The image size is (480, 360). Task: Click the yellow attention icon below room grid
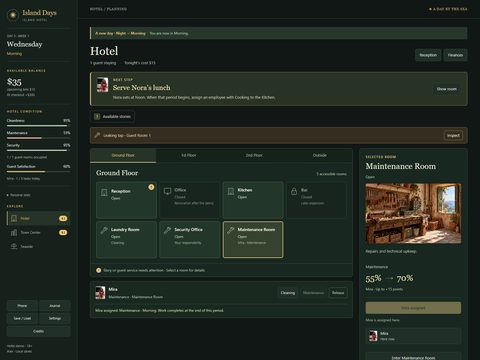99,270
